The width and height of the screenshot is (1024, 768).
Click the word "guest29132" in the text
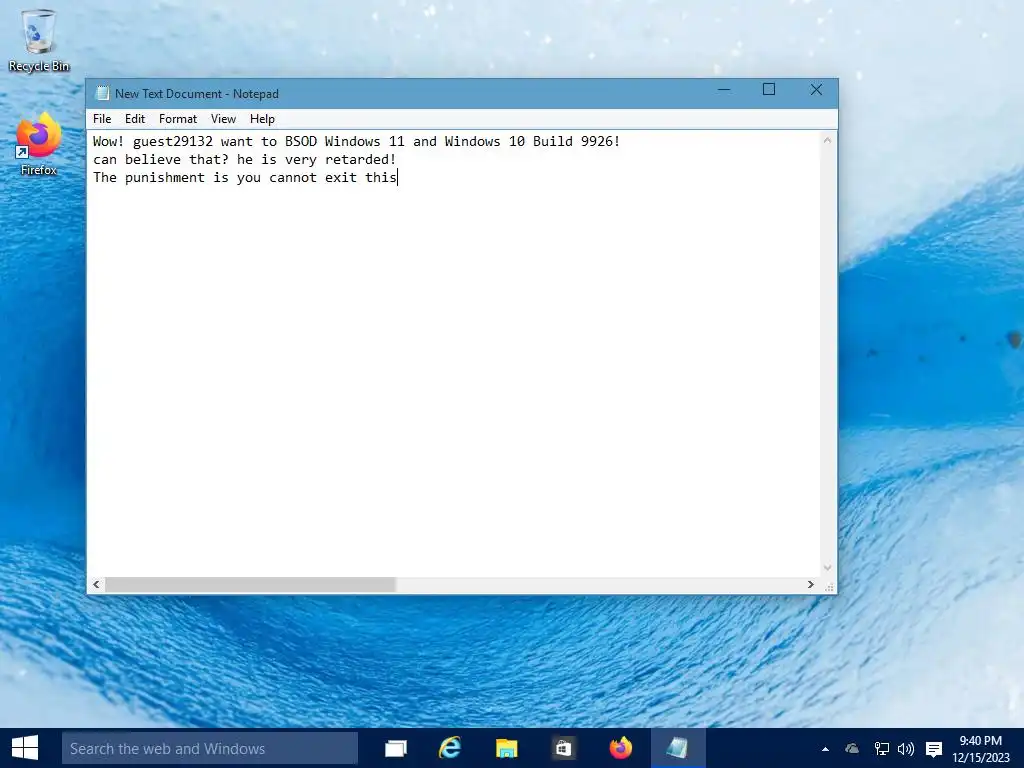pos(173,142)
